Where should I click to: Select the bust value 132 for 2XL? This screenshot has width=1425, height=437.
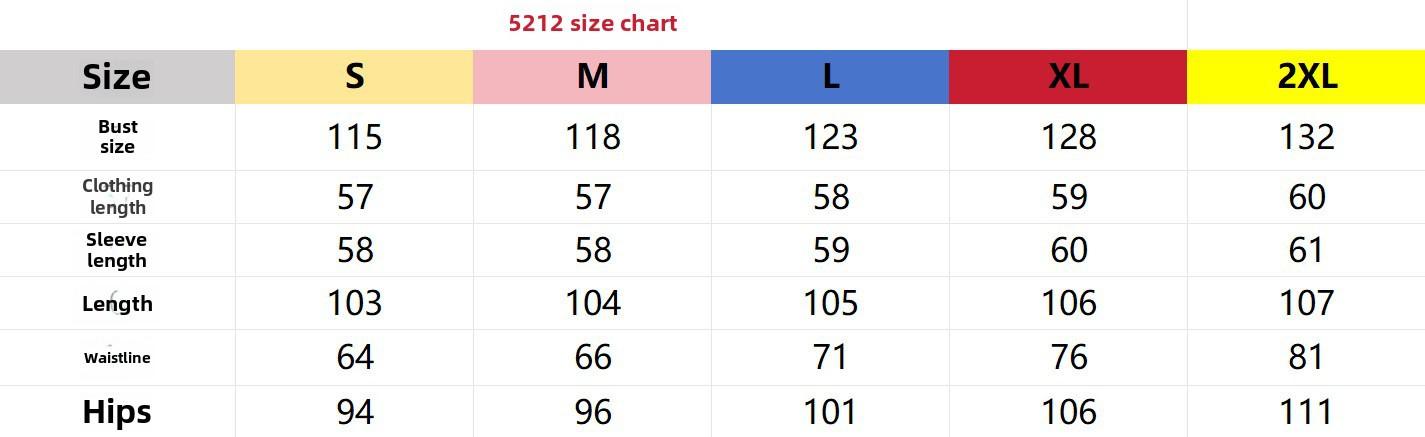[1307, 137]
